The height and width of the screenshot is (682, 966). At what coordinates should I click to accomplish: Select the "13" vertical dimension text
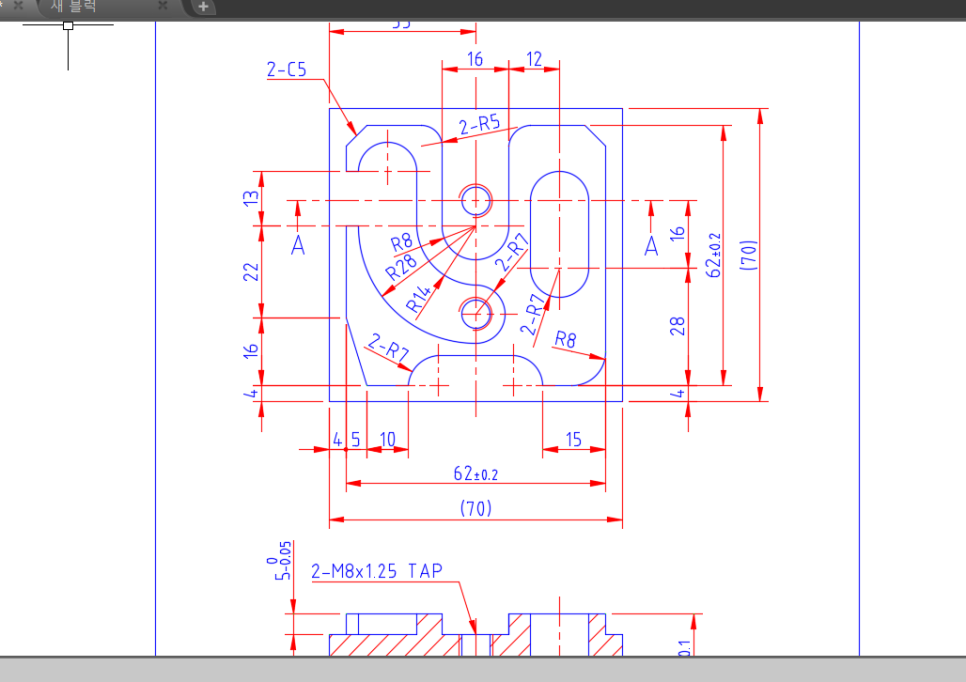coord(251,198)
